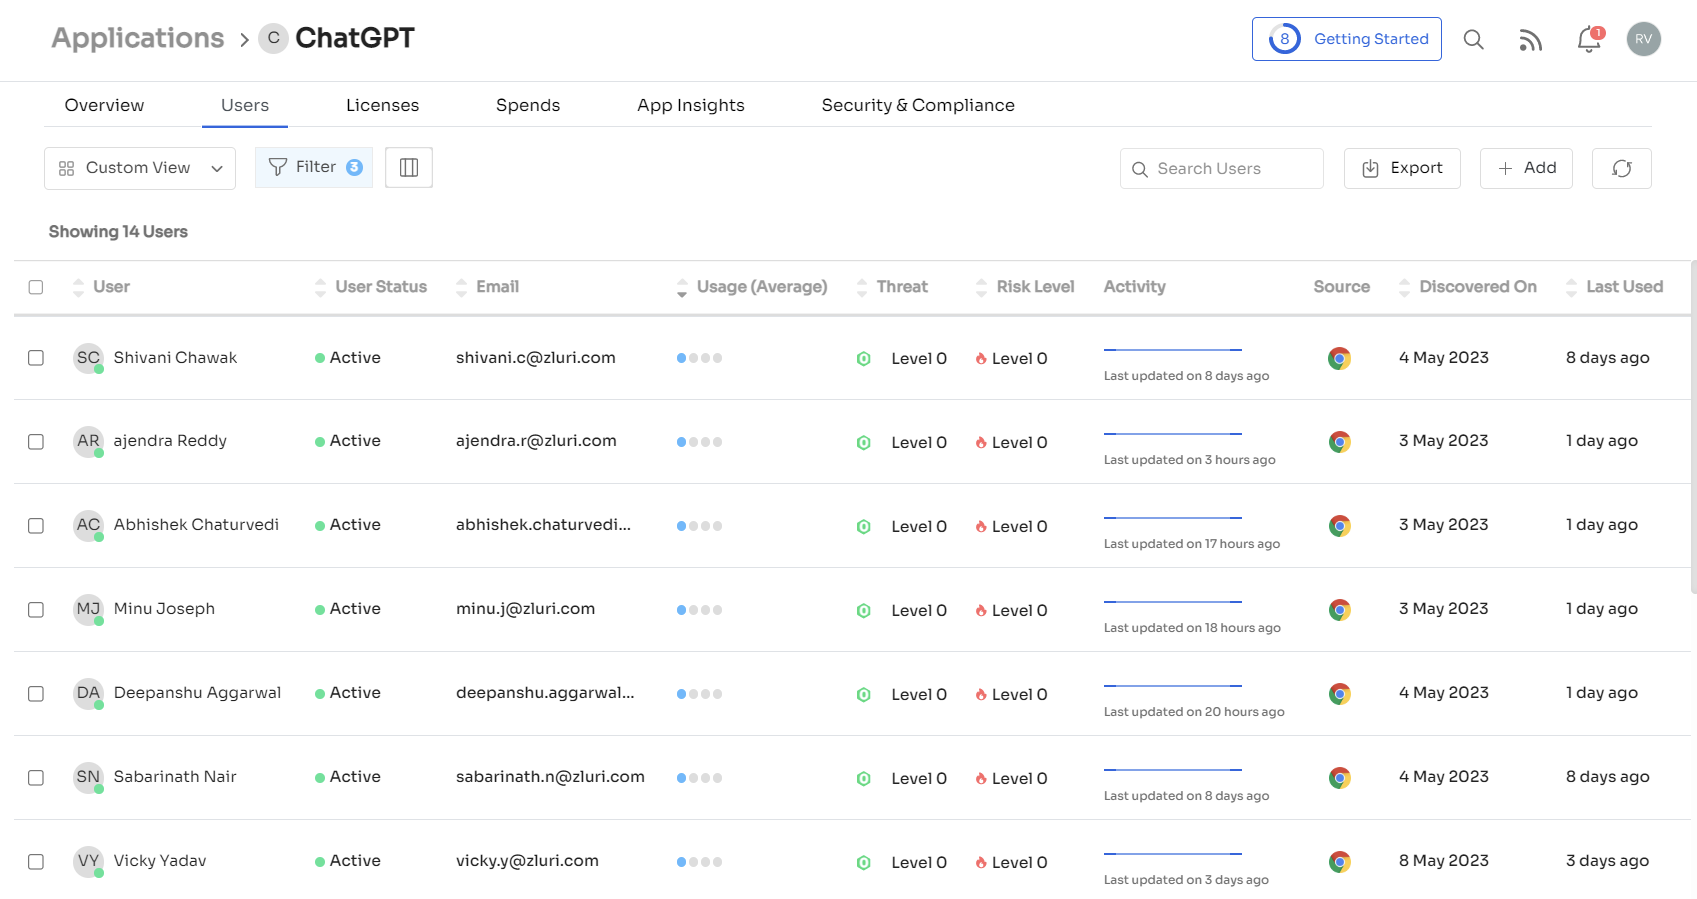This screenshot has height=899, width=1697.
Task: Open Shivani Chawak user name link
Action: click(x=175, y=358)
